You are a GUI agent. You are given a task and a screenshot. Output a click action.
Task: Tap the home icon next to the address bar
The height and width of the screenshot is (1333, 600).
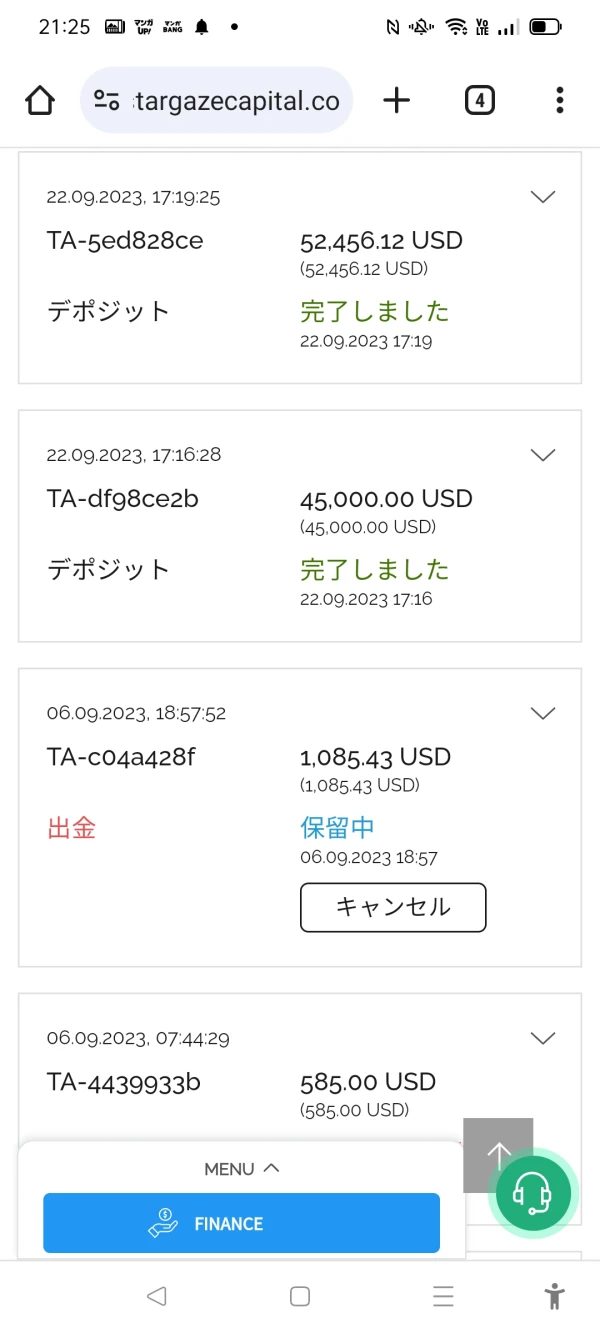[x=39, y=100]
